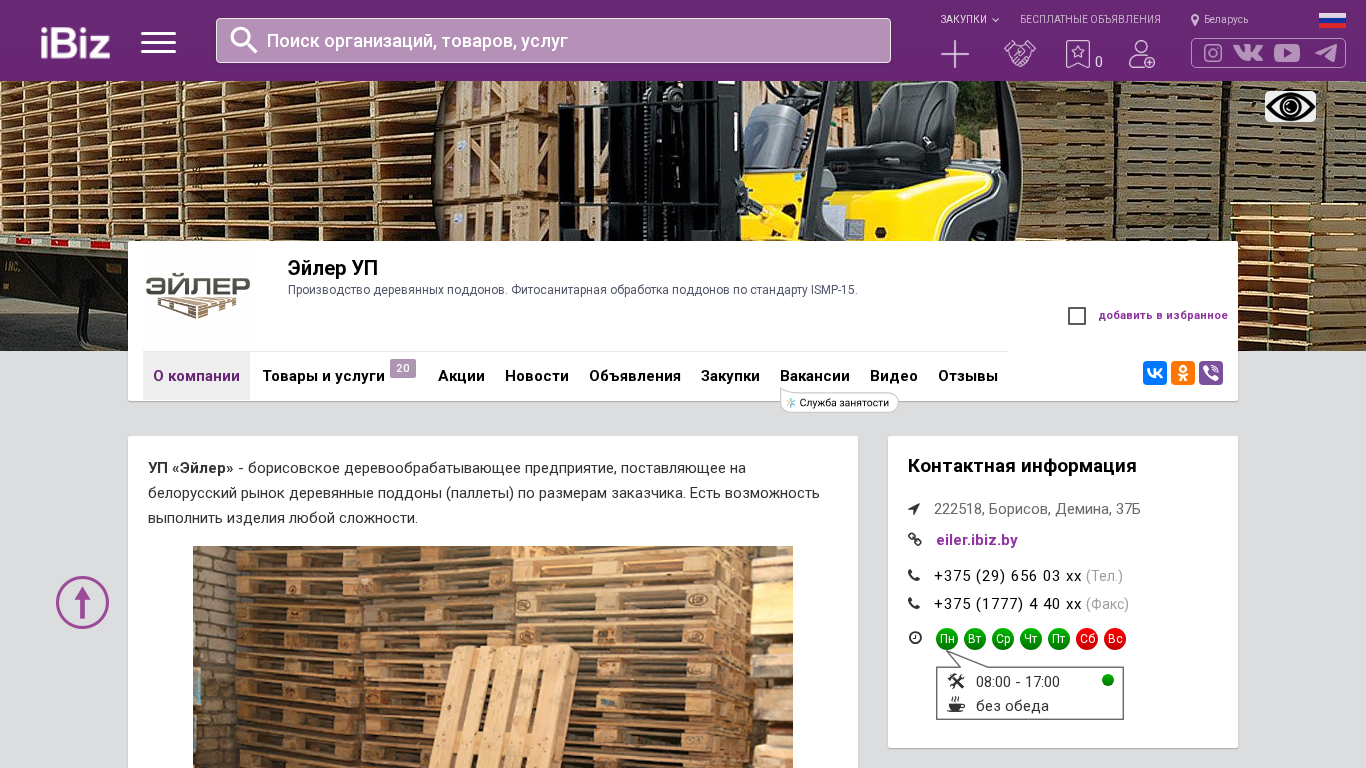Open iBiz Instagram page icon

[x=1213, y=53]
